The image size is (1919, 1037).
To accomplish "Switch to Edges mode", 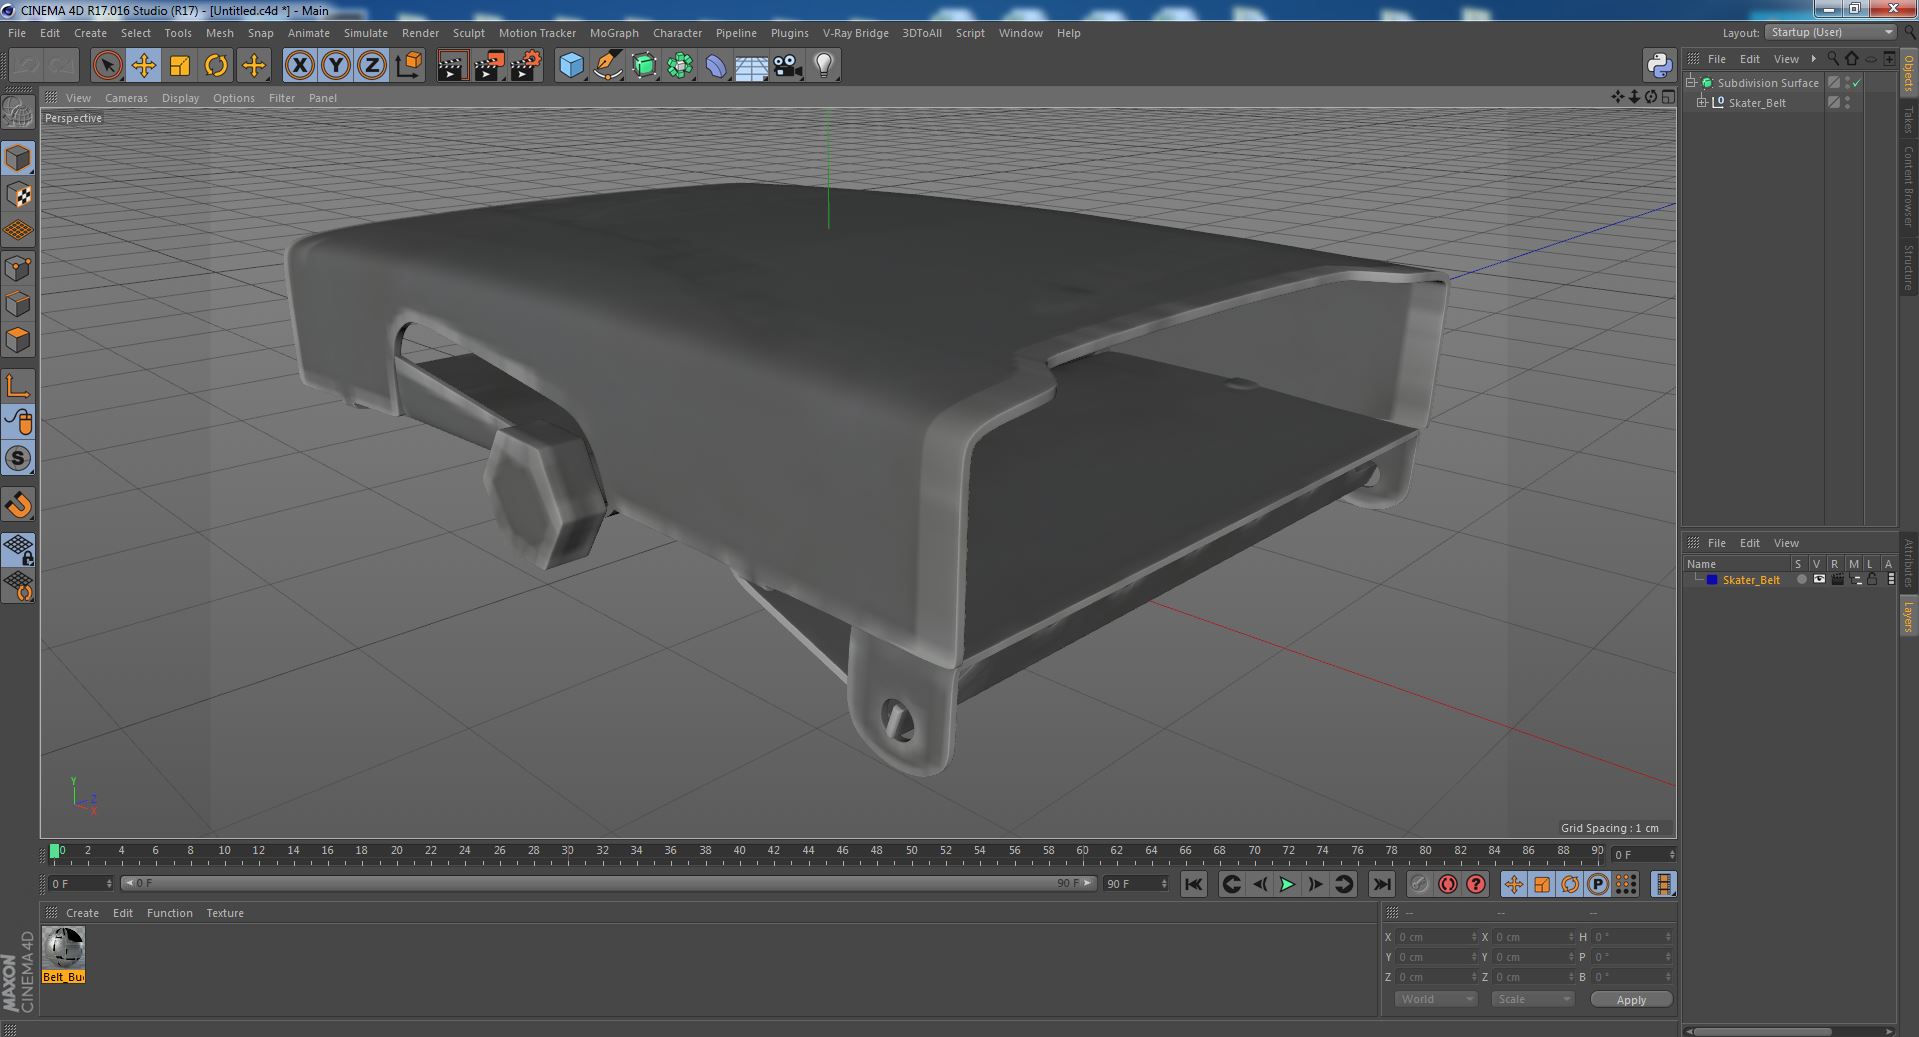I will (18, 304).
